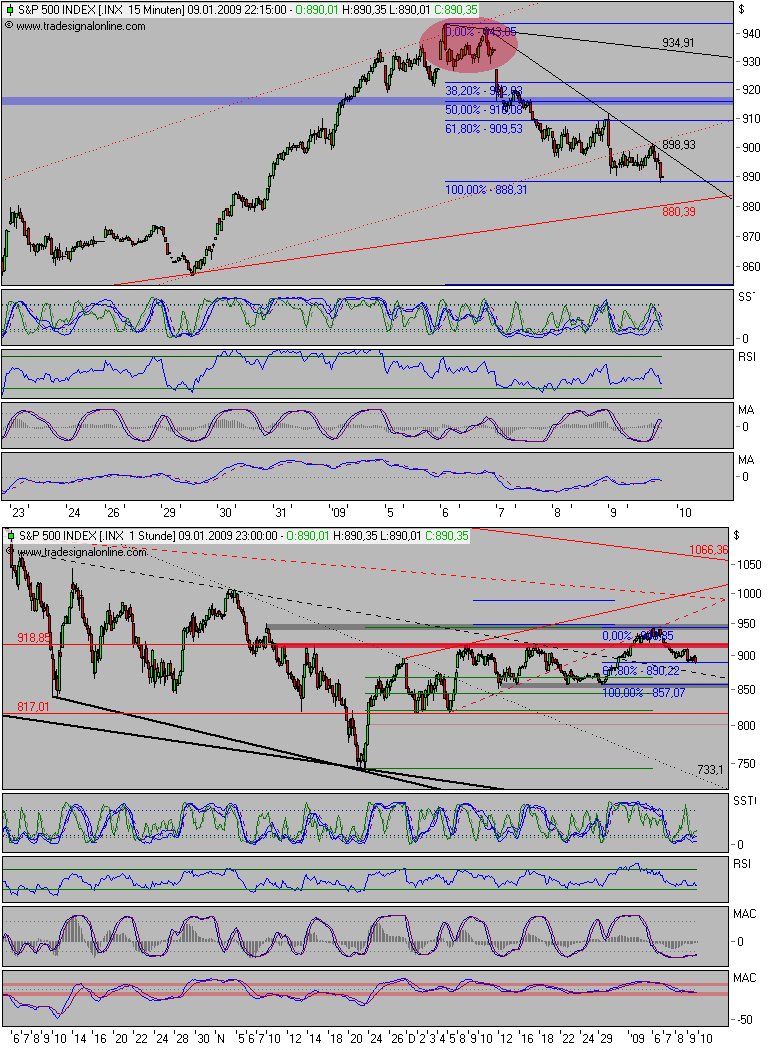Click the copyright symbol in the upper chart
The height and width of the screenshot is (1058, 769).
pyautogui.click(x=9, y=26)
